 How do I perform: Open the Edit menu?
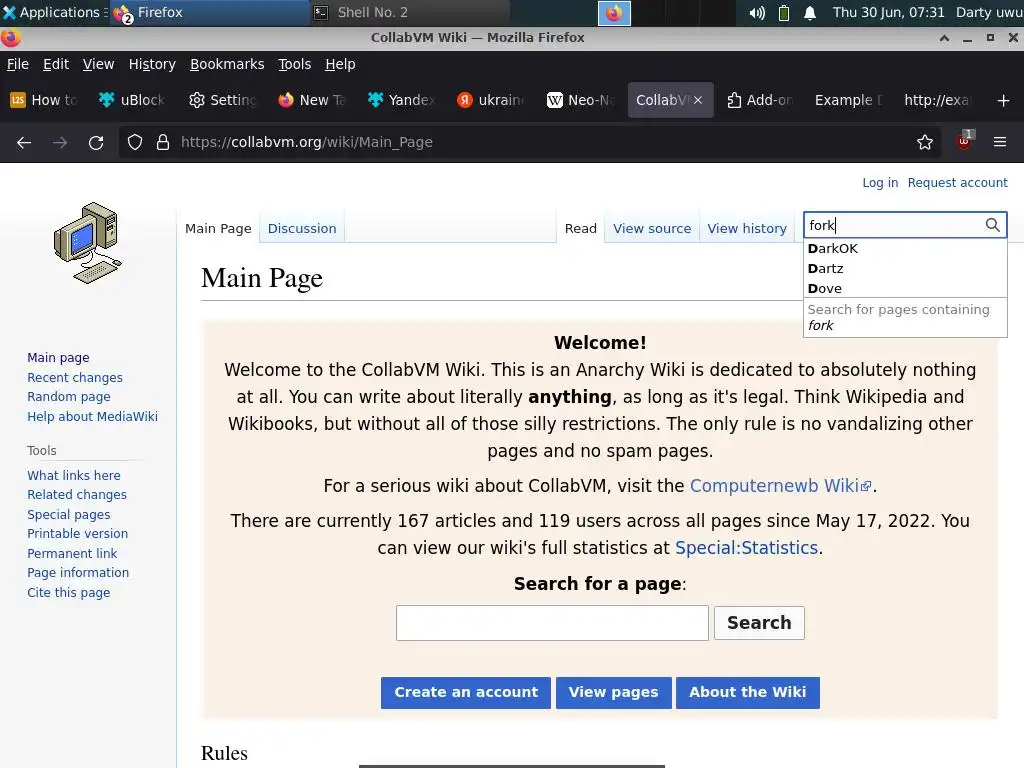pos(56,64)
